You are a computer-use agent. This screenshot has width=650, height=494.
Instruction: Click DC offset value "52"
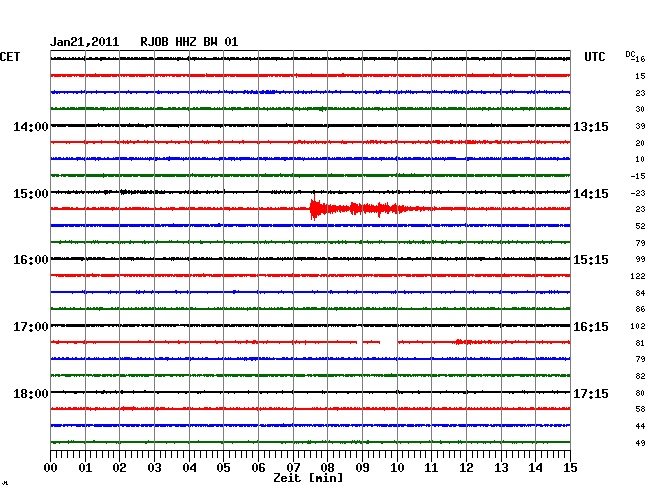click(x=640, y=226)
